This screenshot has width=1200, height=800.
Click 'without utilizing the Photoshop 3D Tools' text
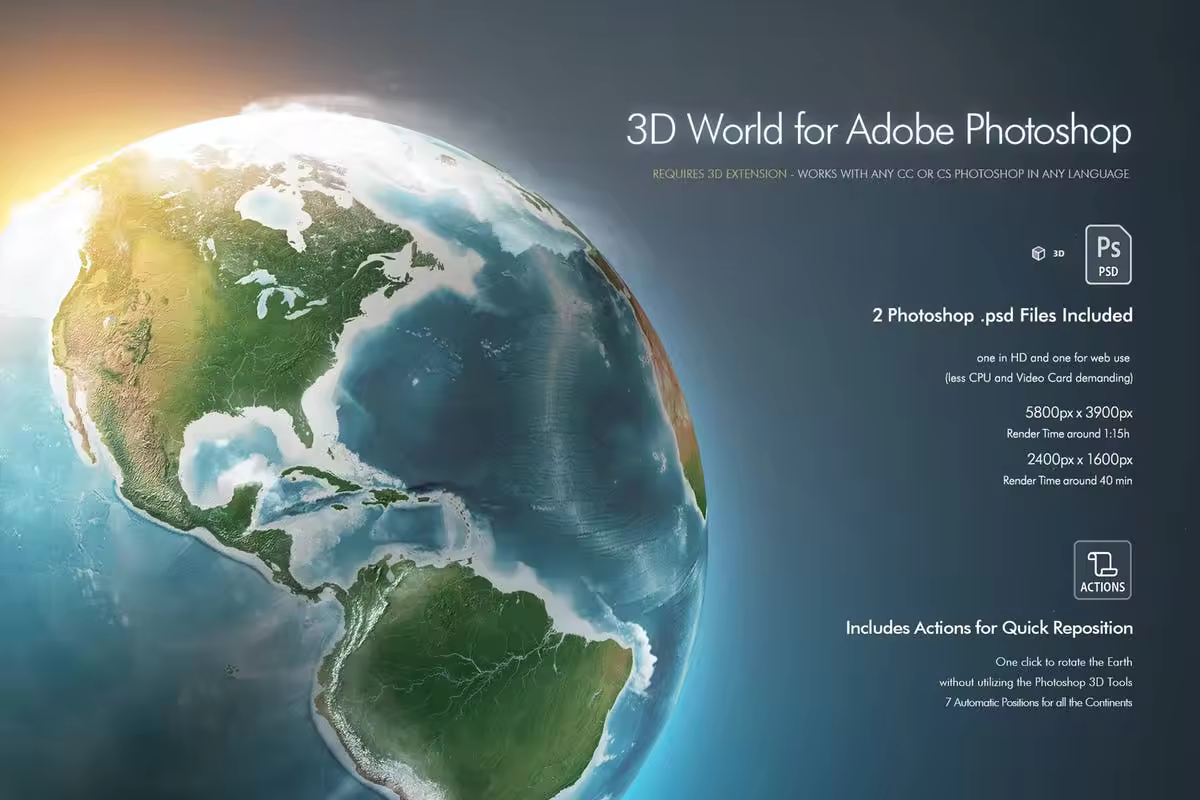1035,682
